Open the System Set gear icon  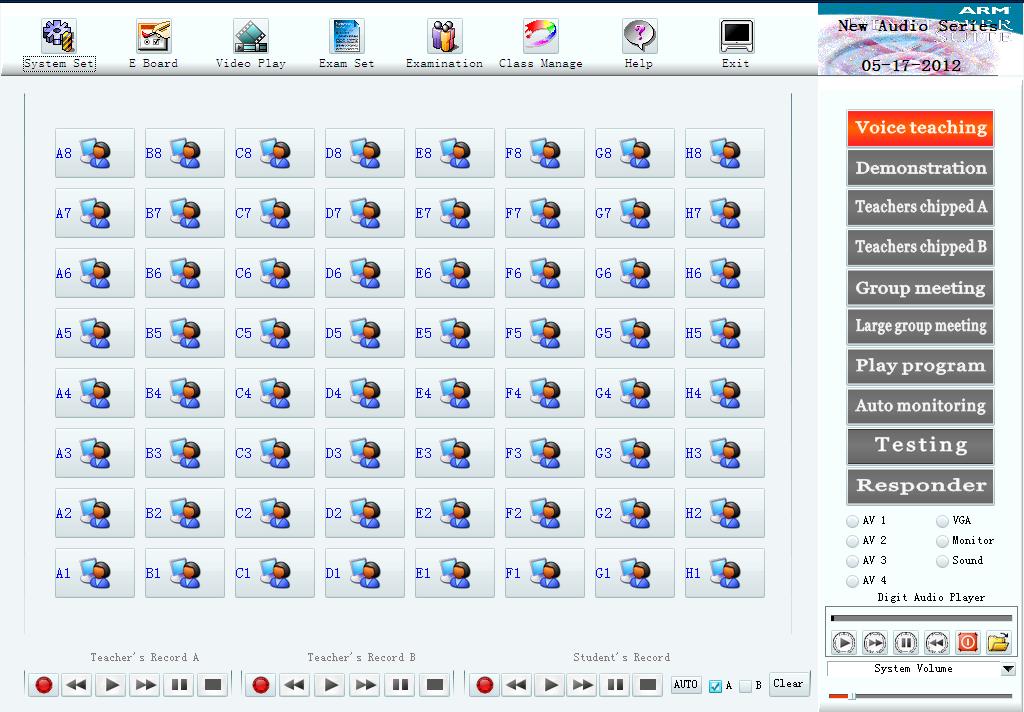59,36
